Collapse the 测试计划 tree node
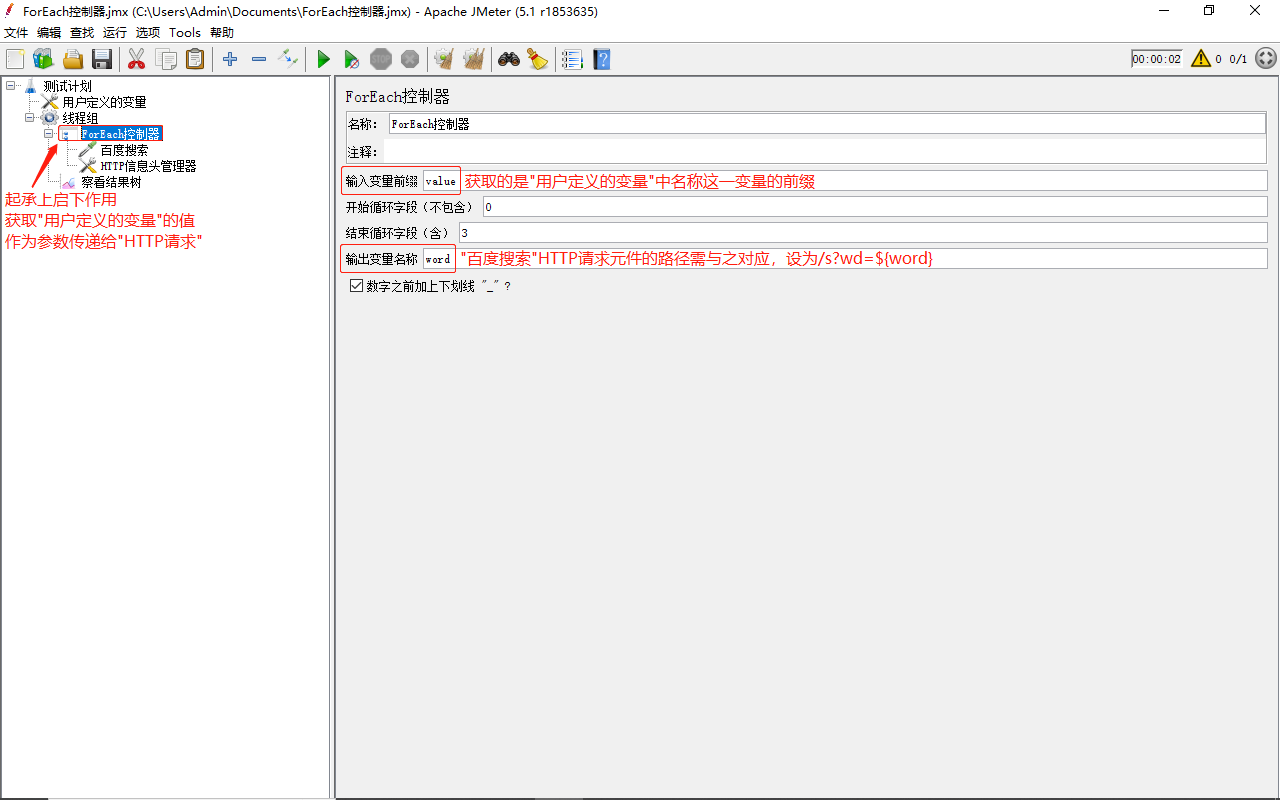The width and height of the screenshot is (1280, 800). pos(10,86)
